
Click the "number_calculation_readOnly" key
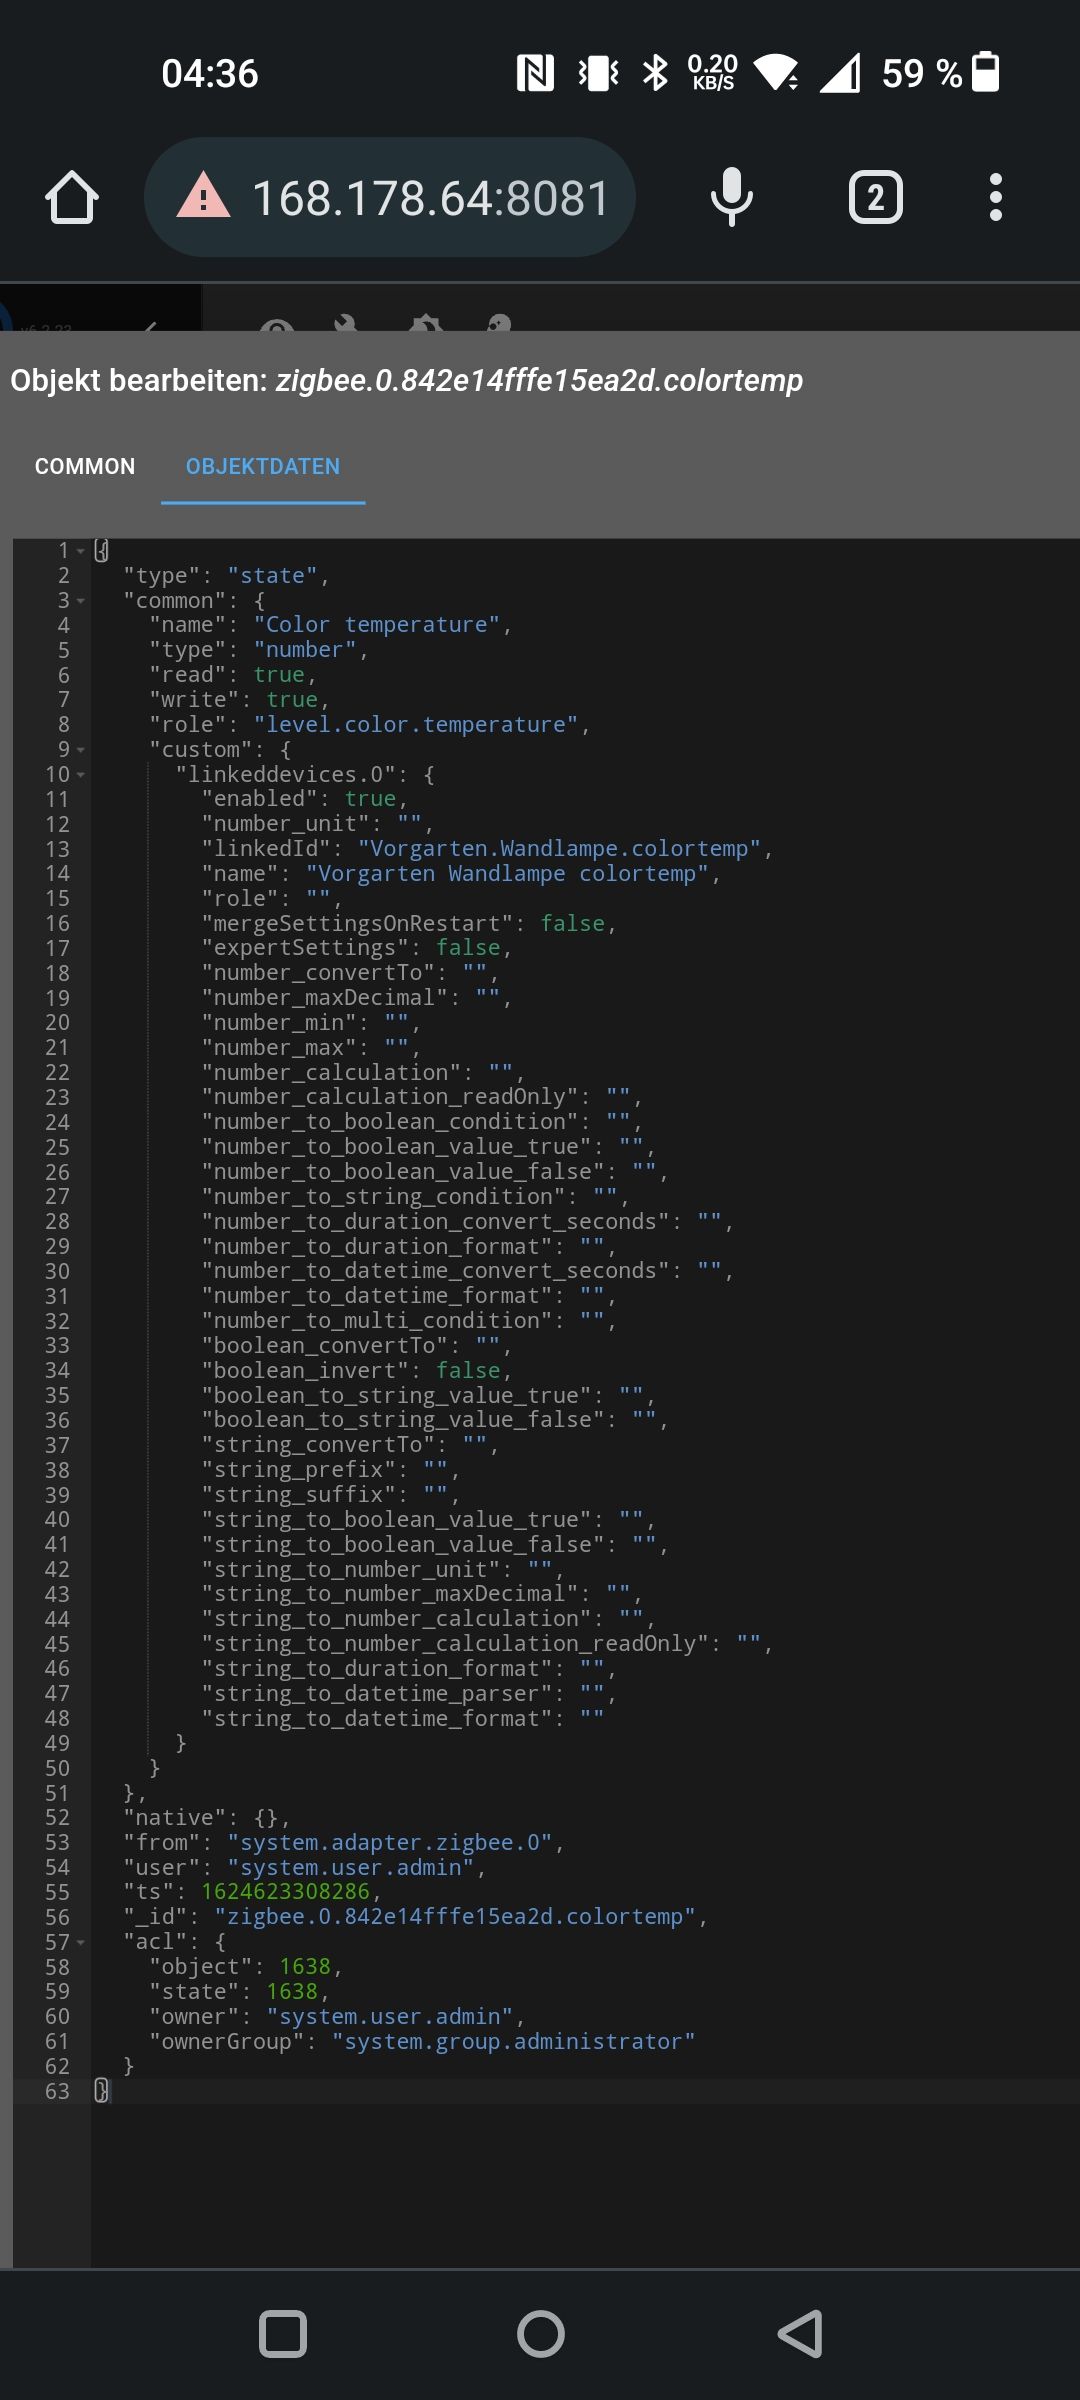click(390, 1097)
